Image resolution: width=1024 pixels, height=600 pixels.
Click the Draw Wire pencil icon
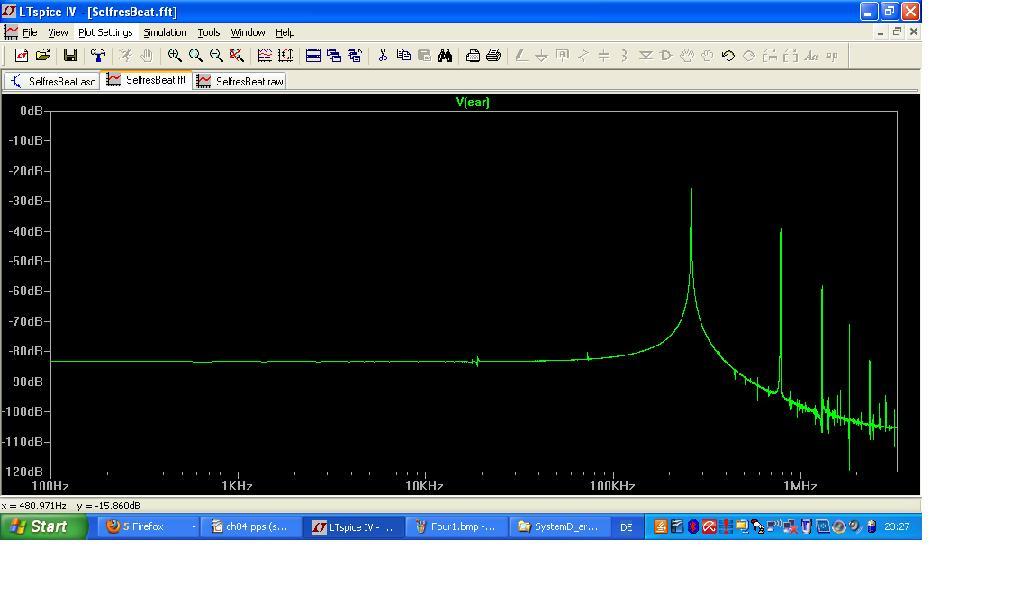point(521,56)
